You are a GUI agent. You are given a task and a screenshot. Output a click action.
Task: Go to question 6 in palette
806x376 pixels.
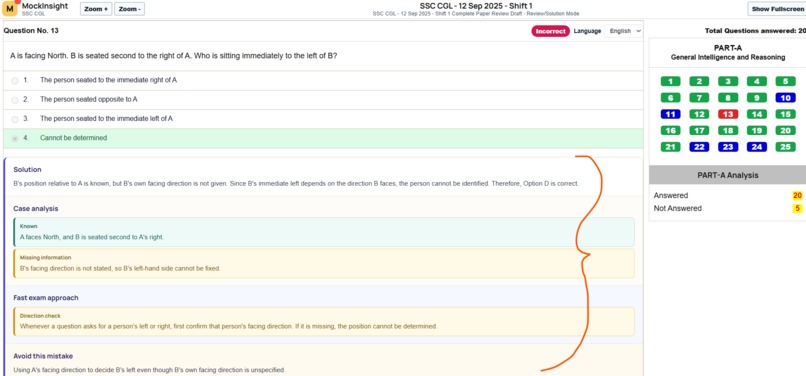[x=670, y=98]
